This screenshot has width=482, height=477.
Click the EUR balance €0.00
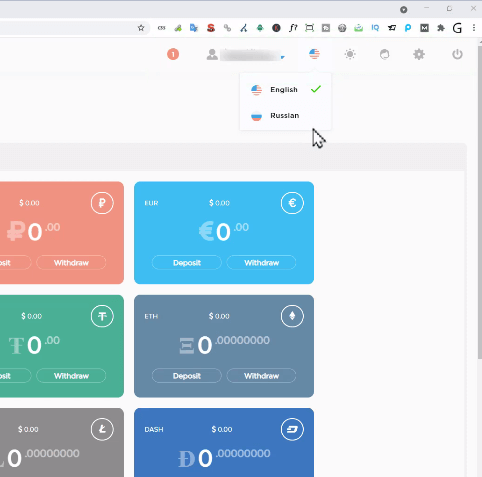pyautogui.click(x=224, y=232)
